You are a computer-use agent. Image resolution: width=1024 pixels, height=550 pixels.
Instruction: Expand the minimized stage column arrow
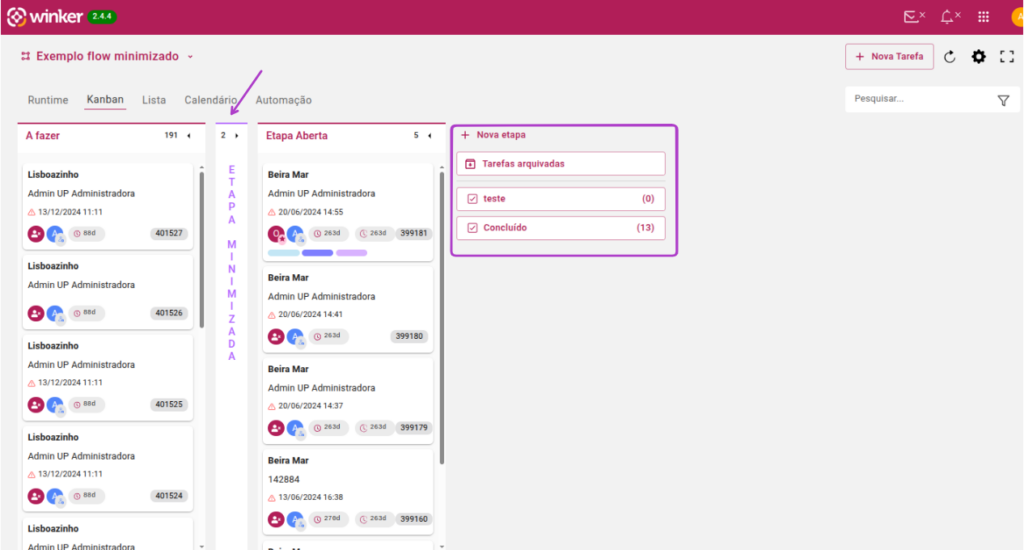pos(236,136)
